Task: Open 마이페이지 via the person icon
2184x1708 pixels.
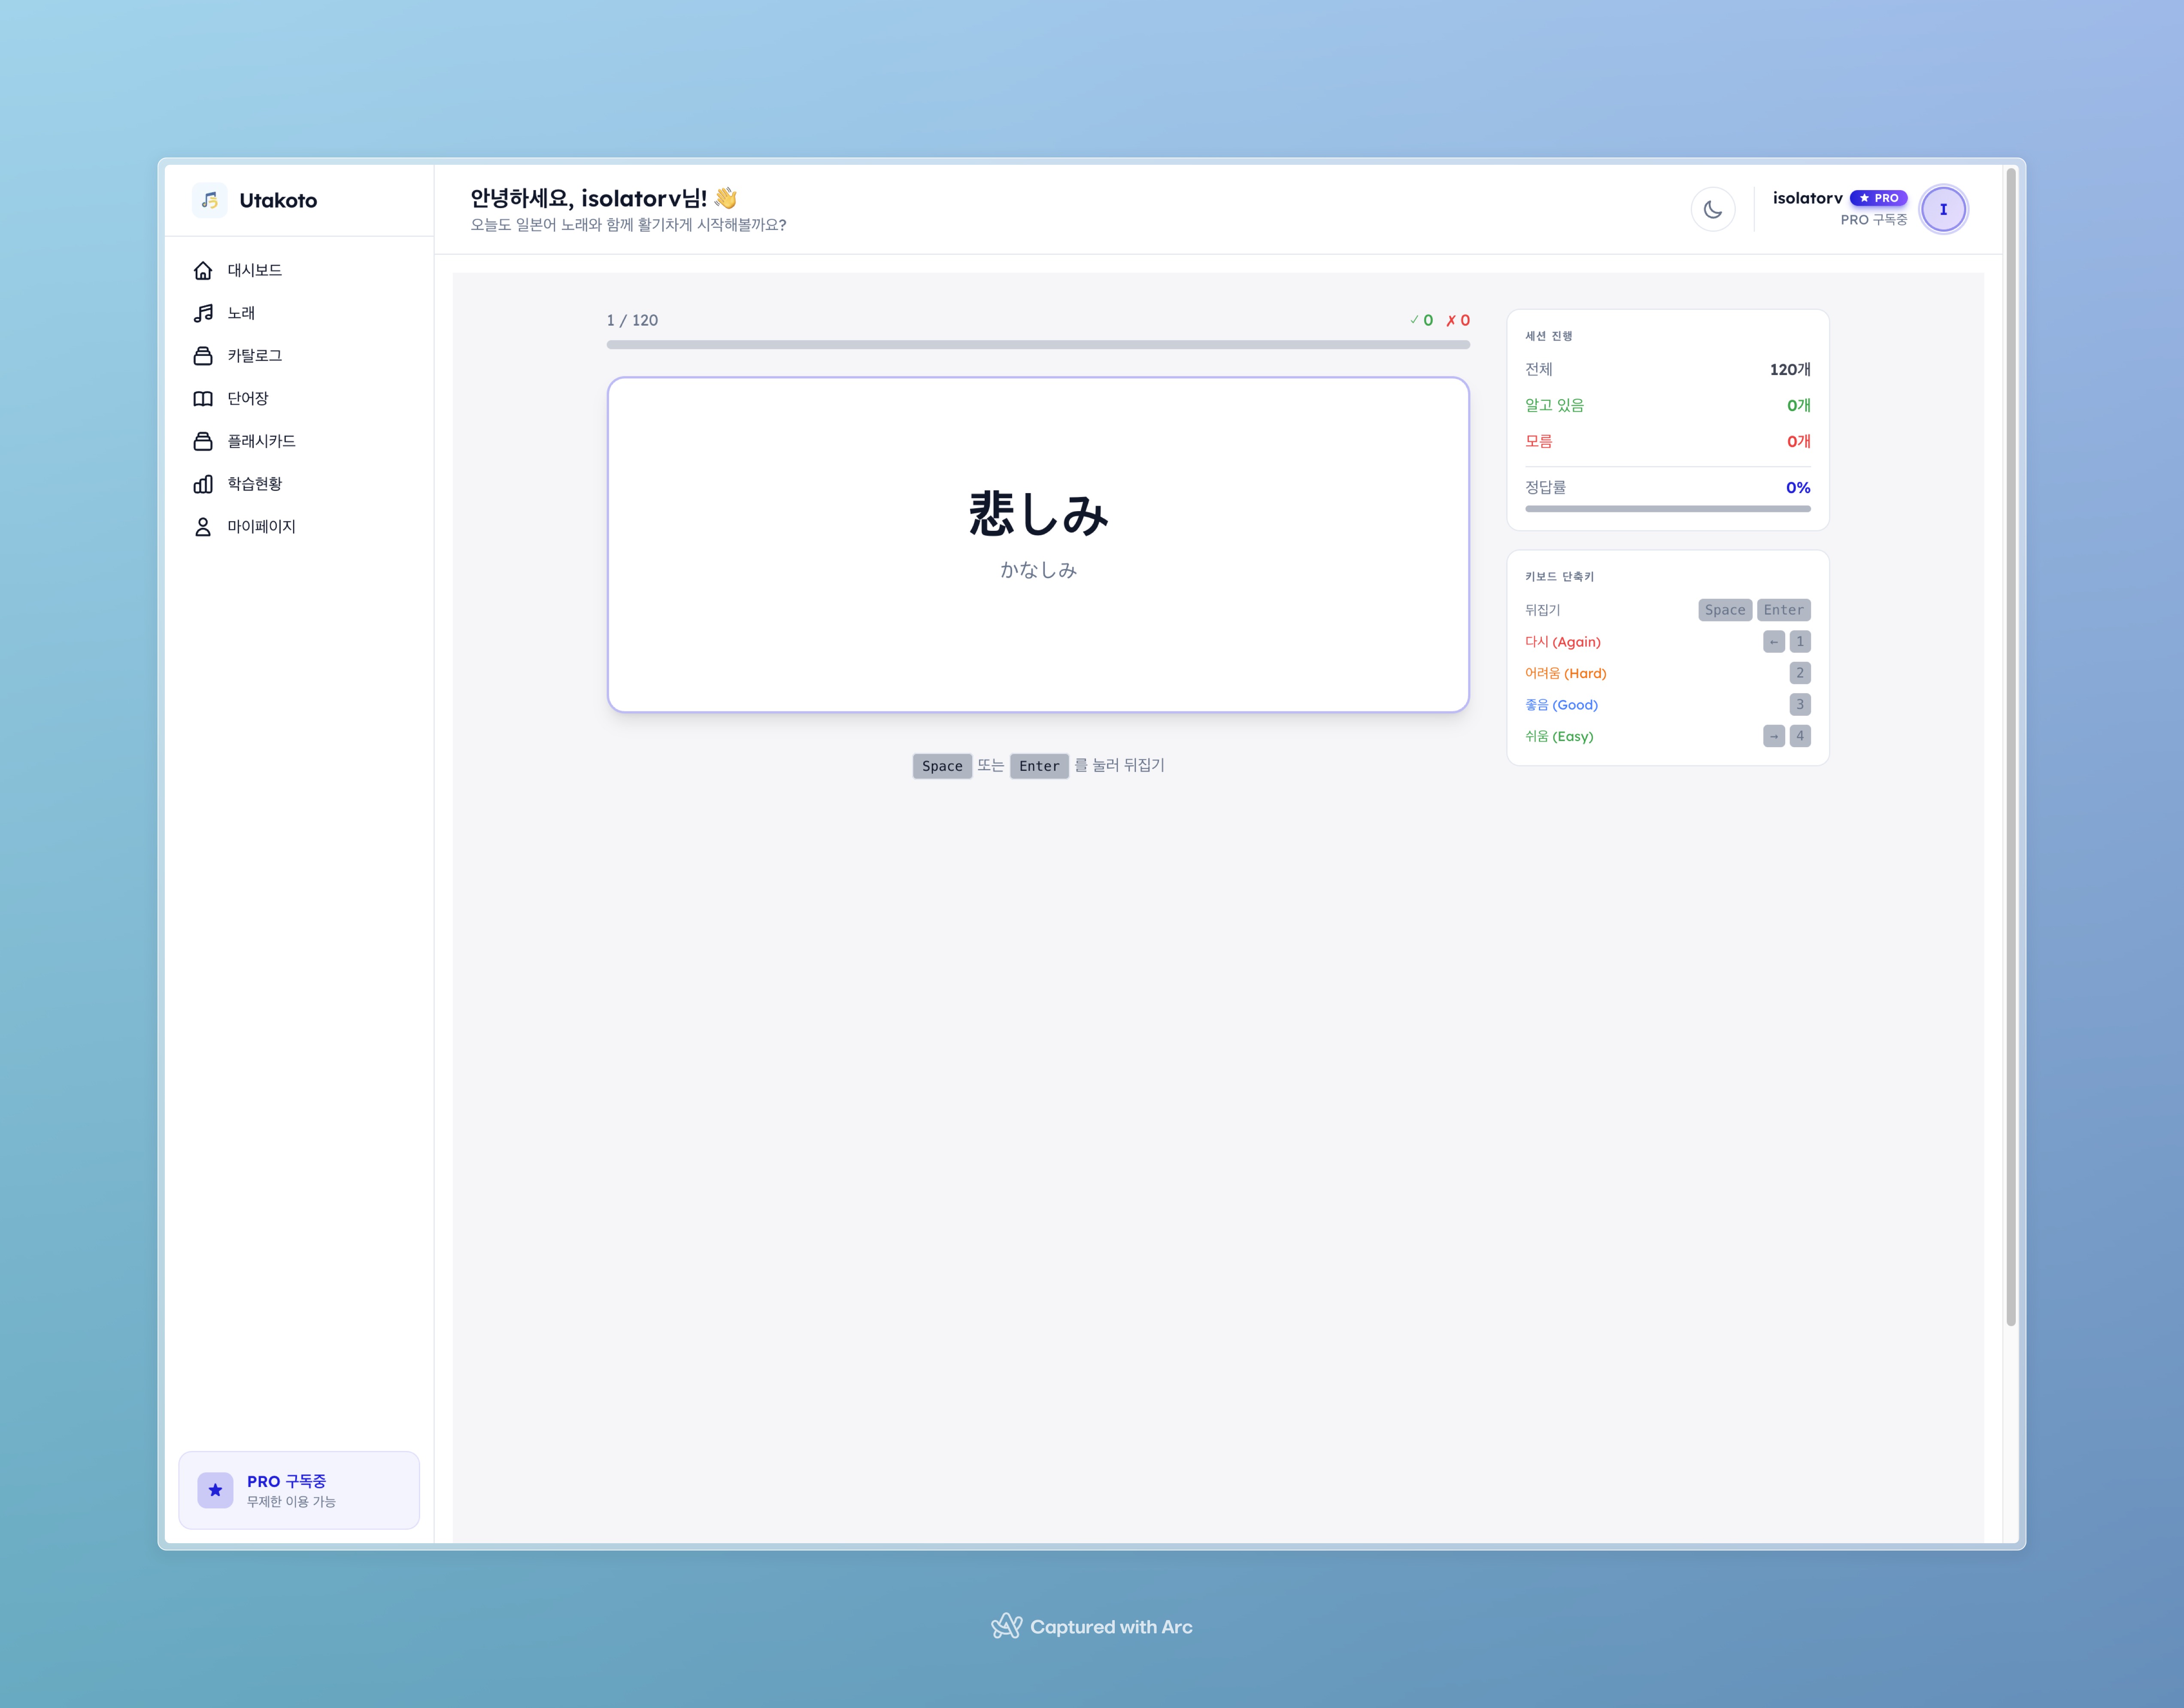Action: tap(203, 526)
